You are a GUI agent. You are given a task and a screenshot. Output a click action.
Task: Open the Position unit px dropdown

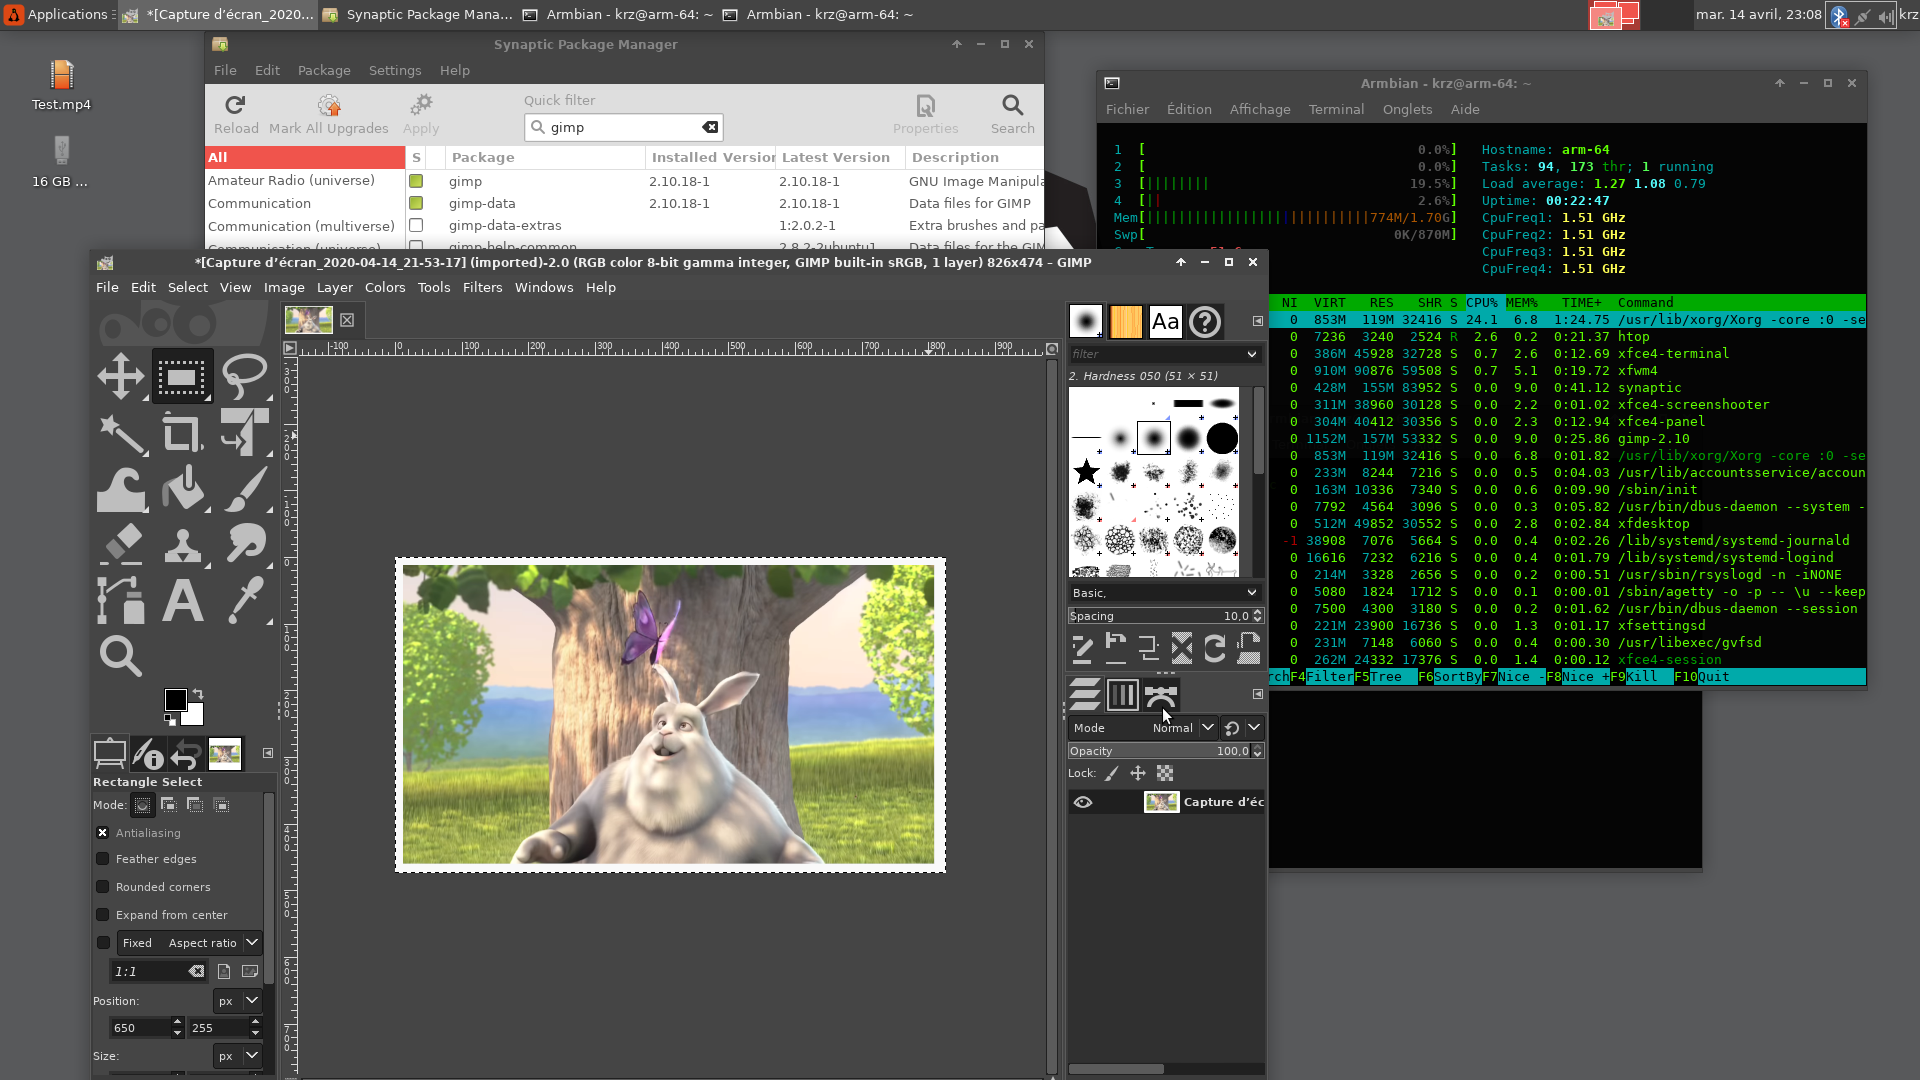(x=237, y=1000)
